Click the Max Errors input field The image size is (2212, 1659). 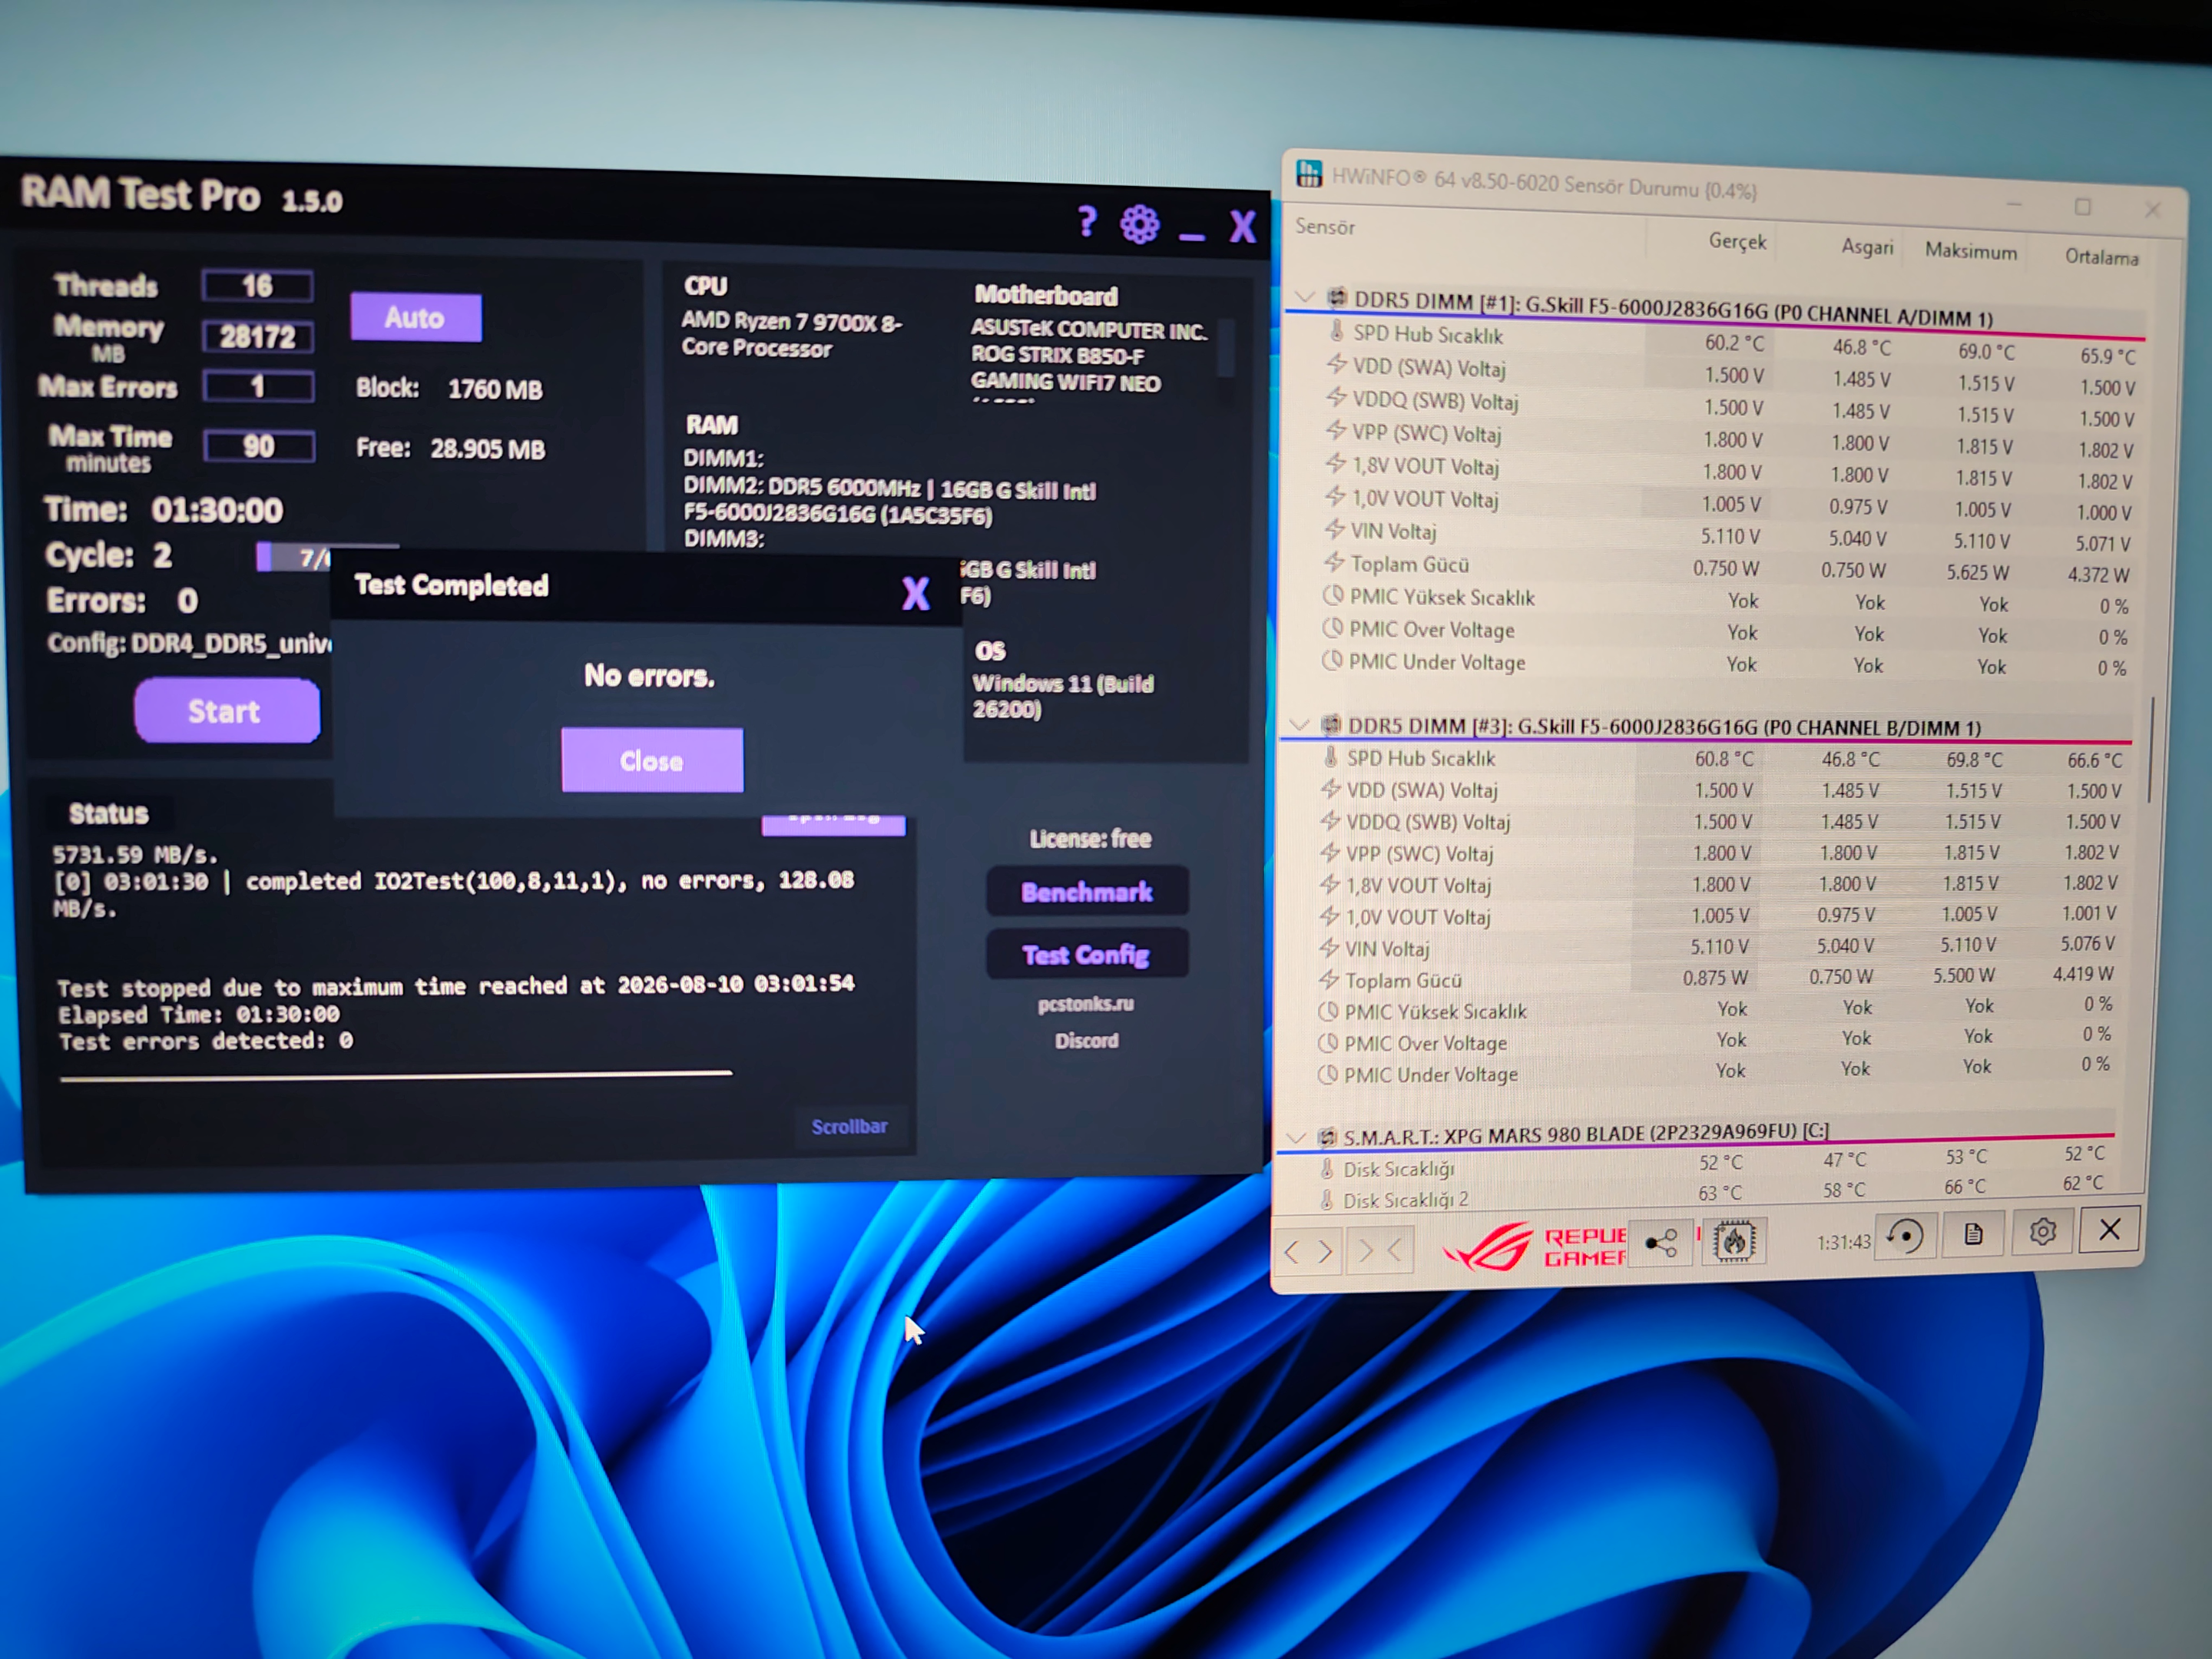coord(259,386)
